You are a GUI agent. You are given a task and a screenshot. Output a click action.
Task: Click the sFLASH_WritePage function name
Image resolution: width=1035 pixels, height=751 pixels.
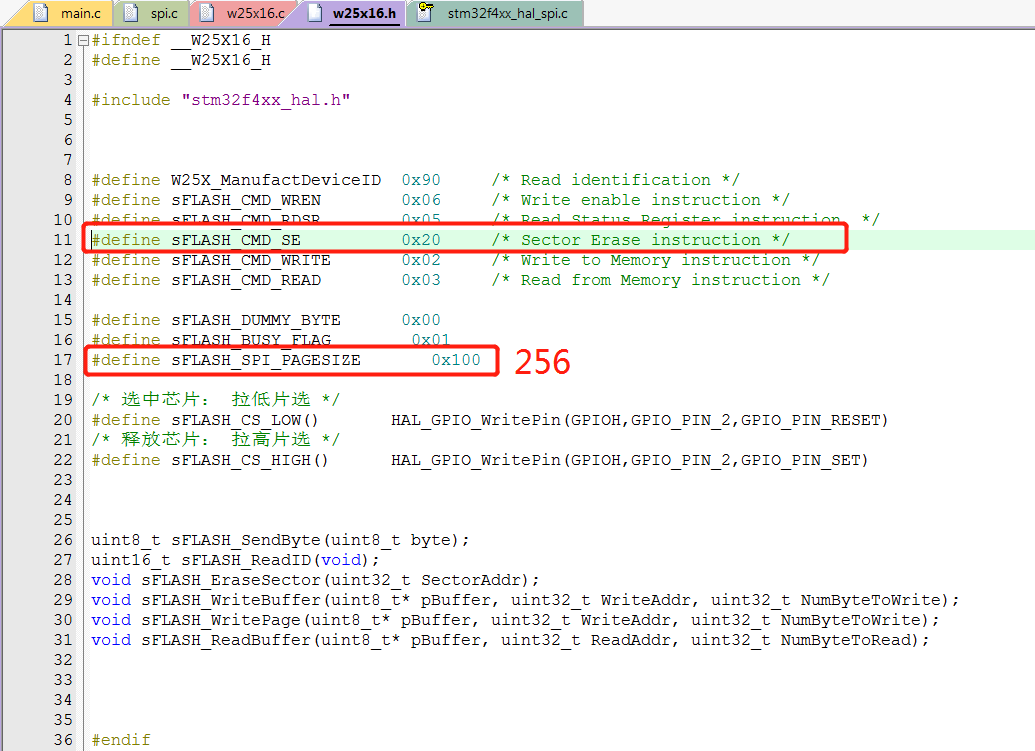click(x=221, y=620)
